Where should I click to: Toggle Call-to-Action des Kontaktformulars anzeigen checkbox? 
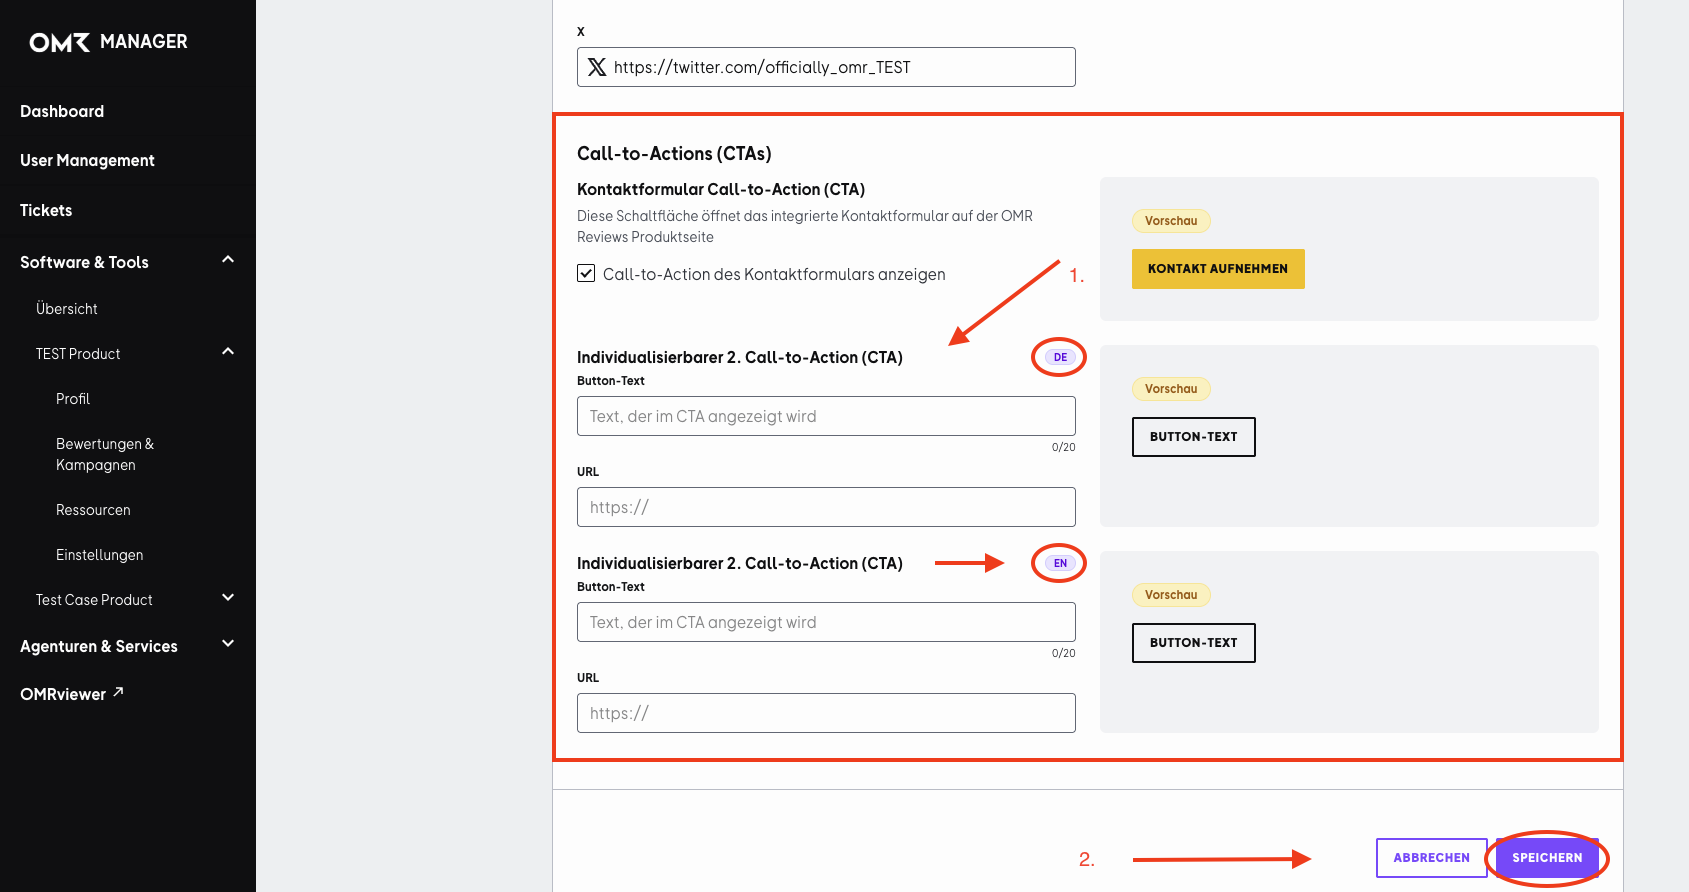(586, 273)
